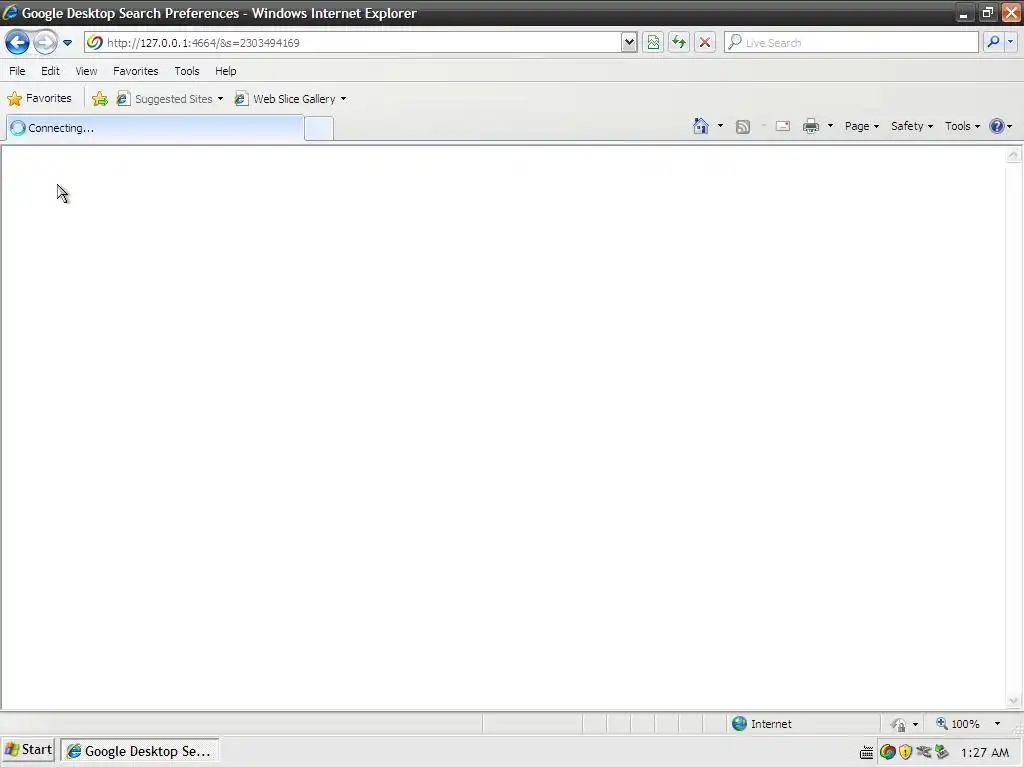Click Add to Favorites Bar icon
This screenshot has width=1024, height=768.
pyautogui.click(x=100, y=99)
